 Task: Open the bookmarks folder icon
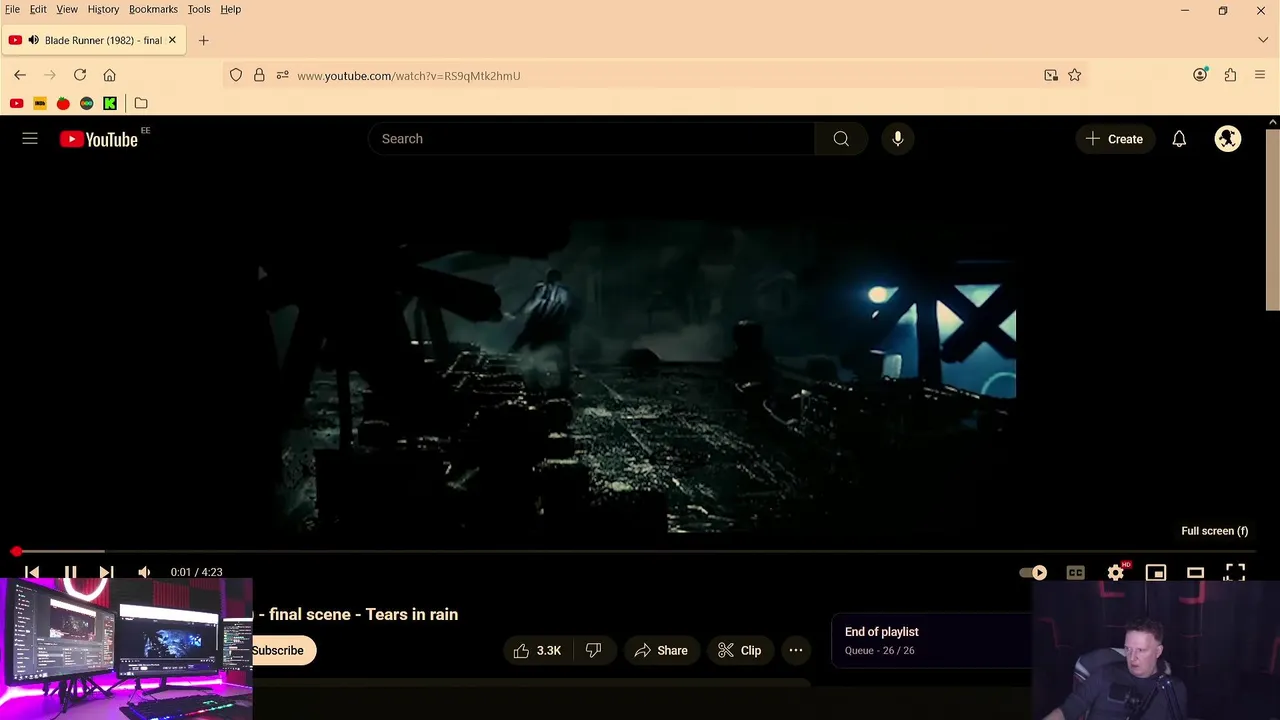[x=141, y=103]
